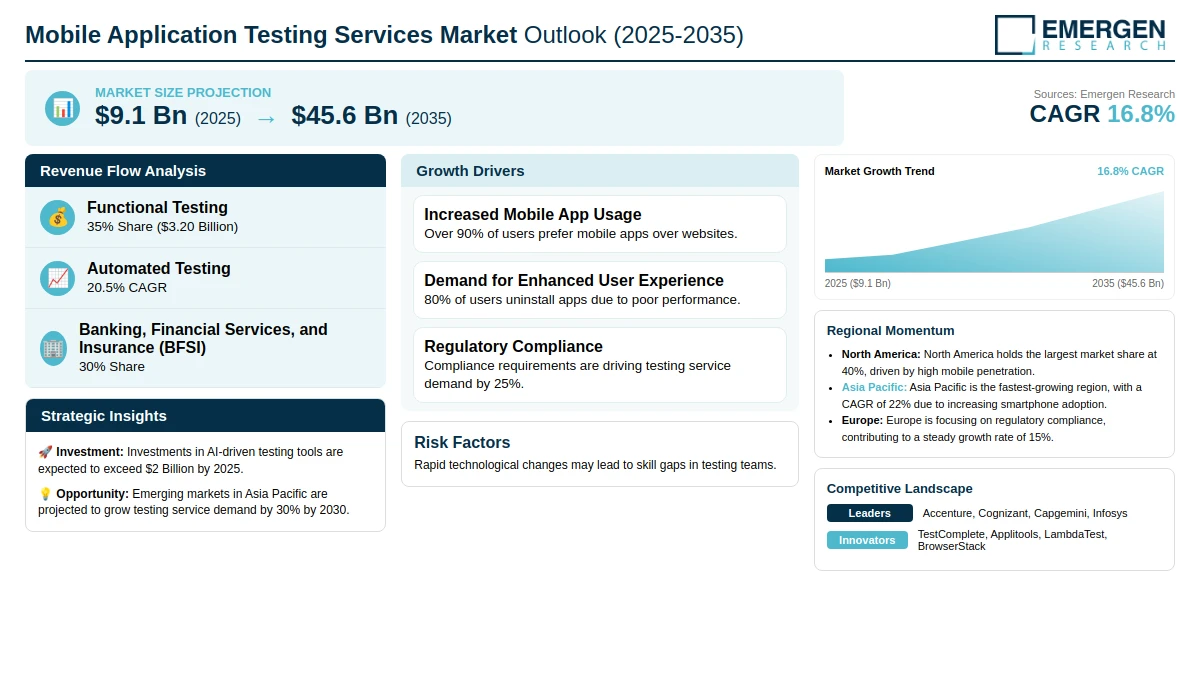Click the Market Growth Trend area chart
1200x700 pixels.
(994, 232)
